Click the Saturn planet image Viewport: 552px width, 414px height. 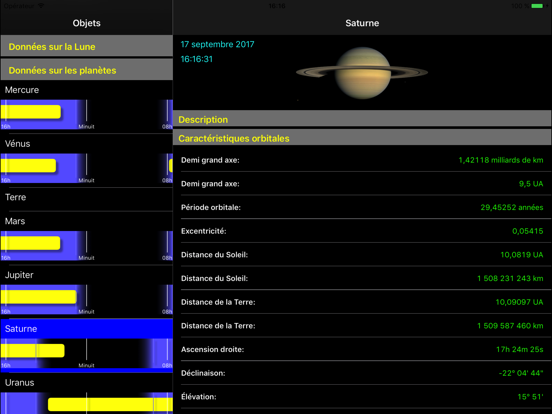pos(362,73)
